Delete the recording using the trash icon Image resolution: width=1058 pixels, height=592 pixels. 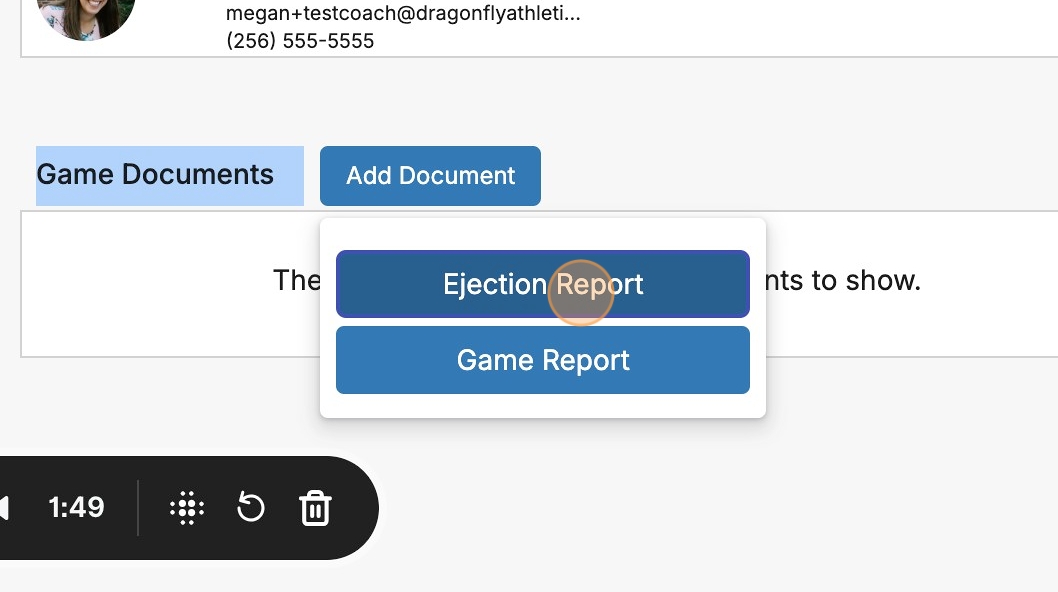point(315,508)
